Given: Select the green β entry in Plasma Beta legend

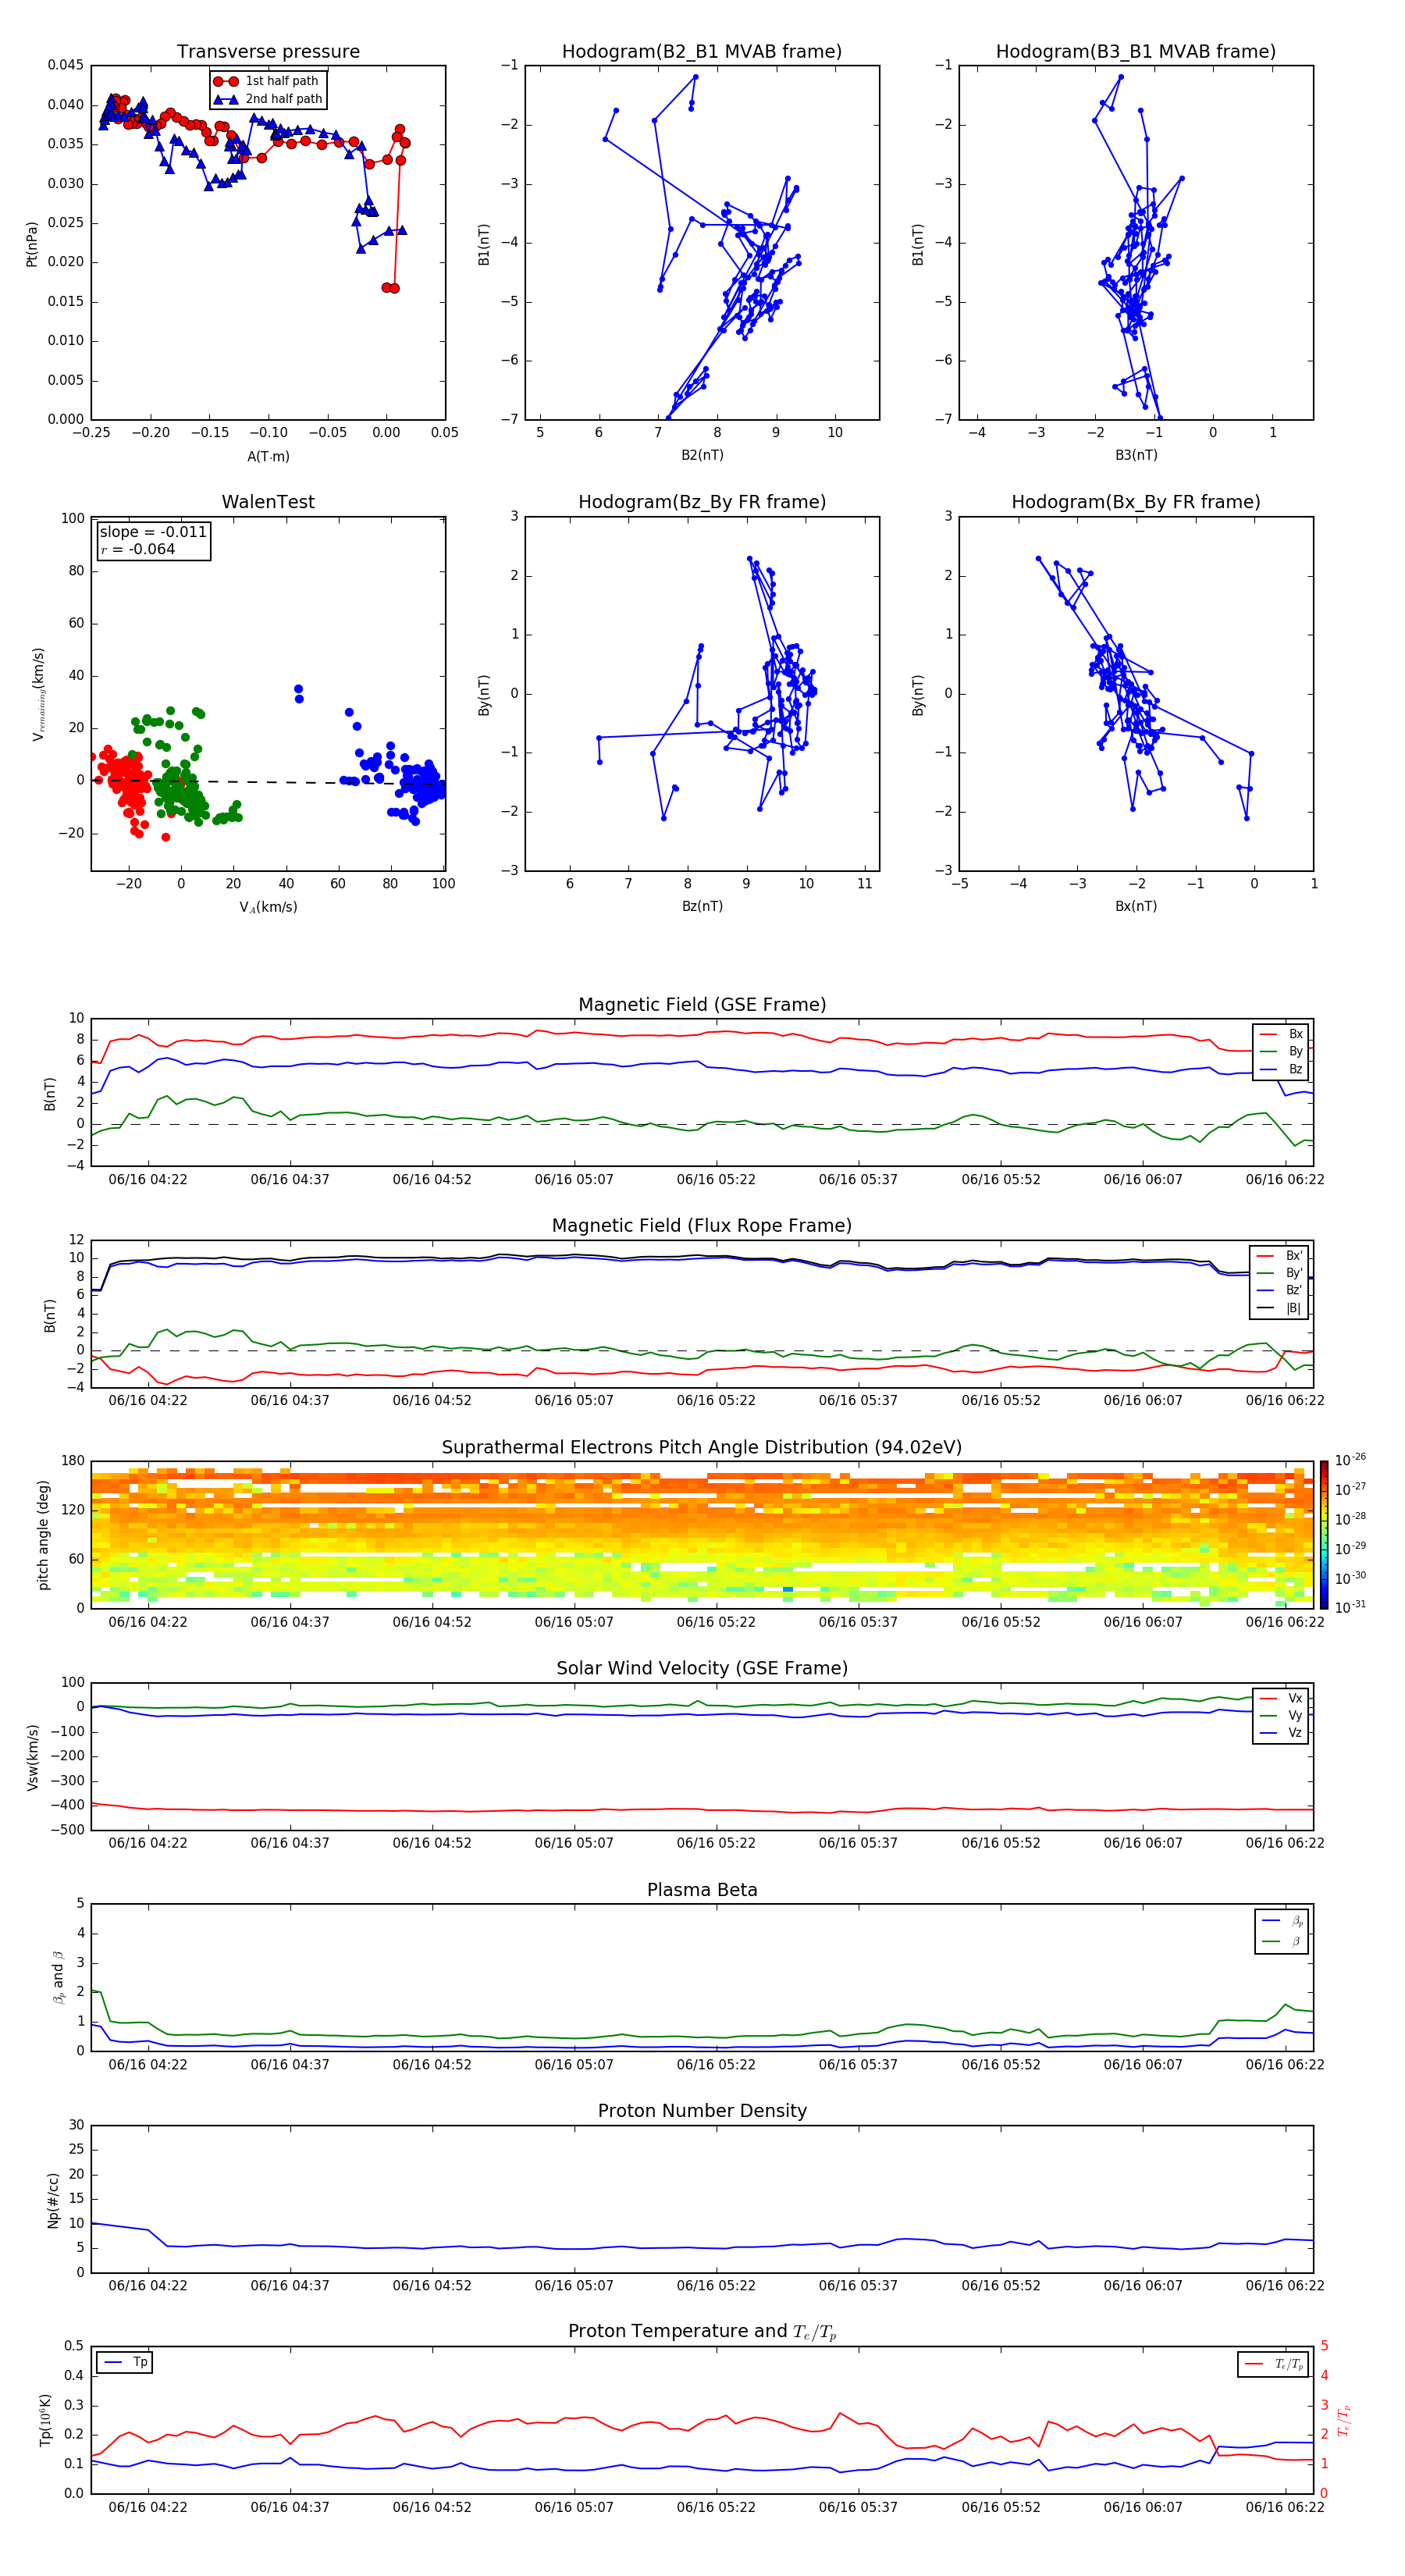Looking at the screenshot, I should (1282, 1941).
